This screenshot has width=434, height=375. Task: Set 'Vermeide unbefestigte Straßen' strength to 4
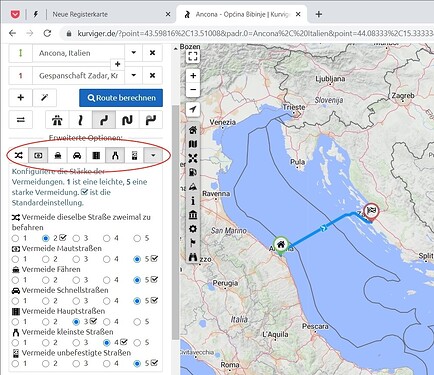(x=107, y=363)
